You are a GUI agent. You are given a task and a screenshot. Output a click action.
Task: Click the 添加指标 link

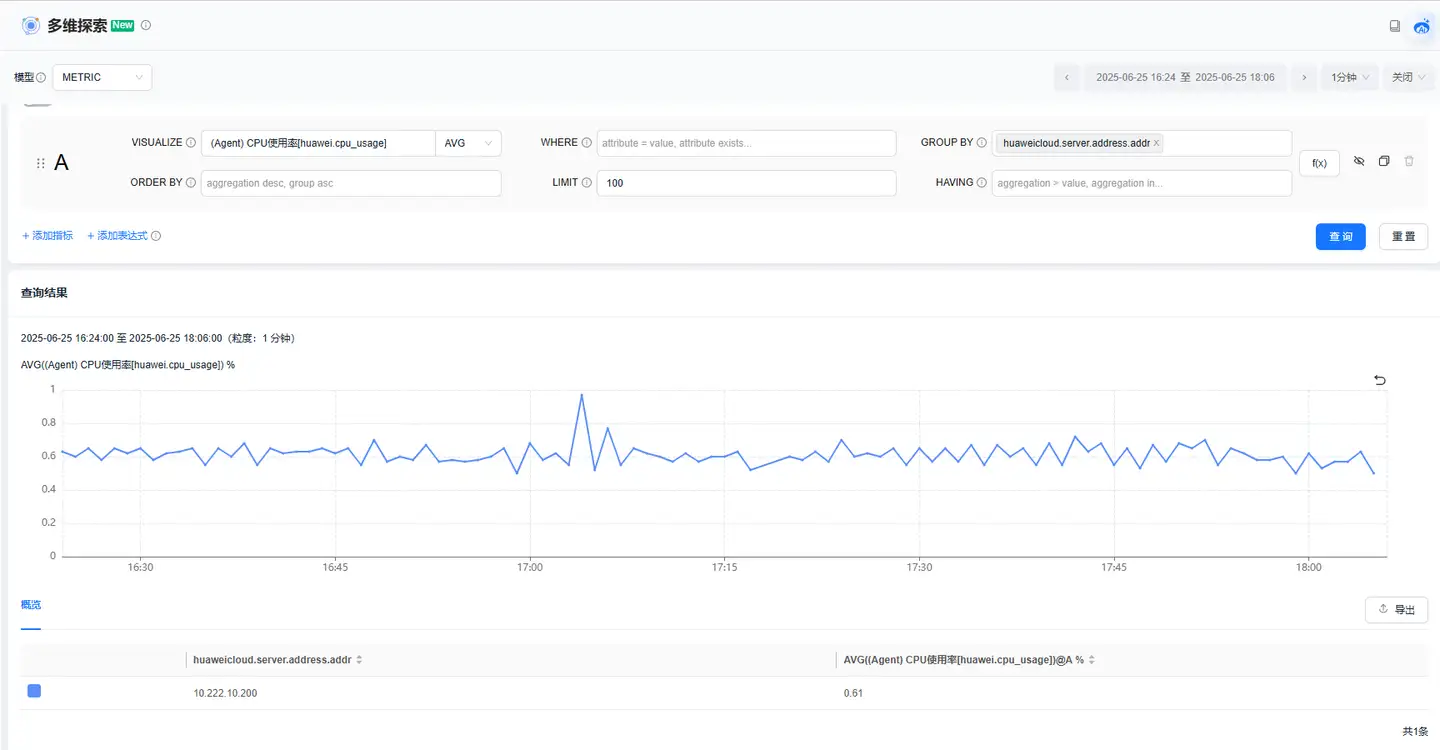tap(47, 236)
